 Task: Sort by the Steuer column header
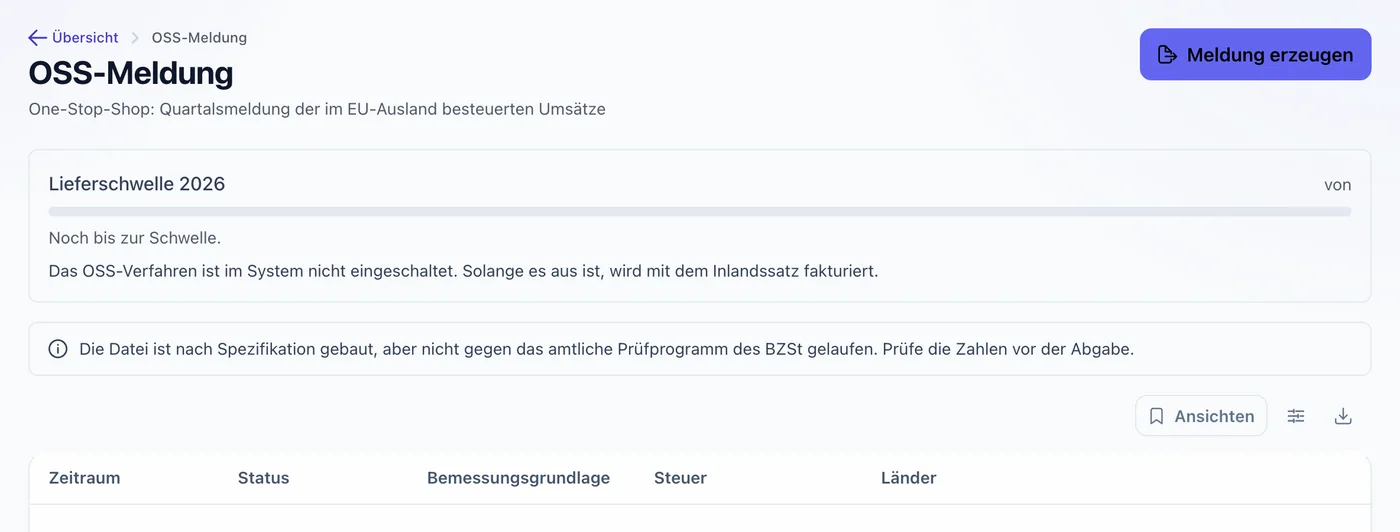[680, 478]
